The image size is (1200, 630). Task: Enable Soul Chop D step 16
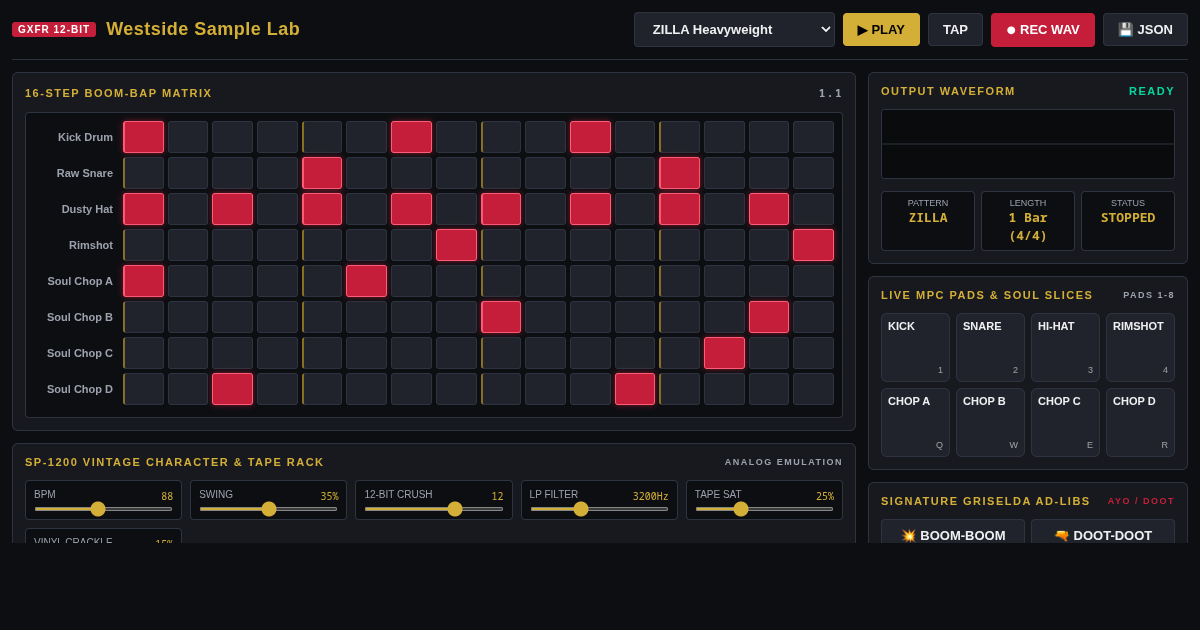click(x=813, y=389)
